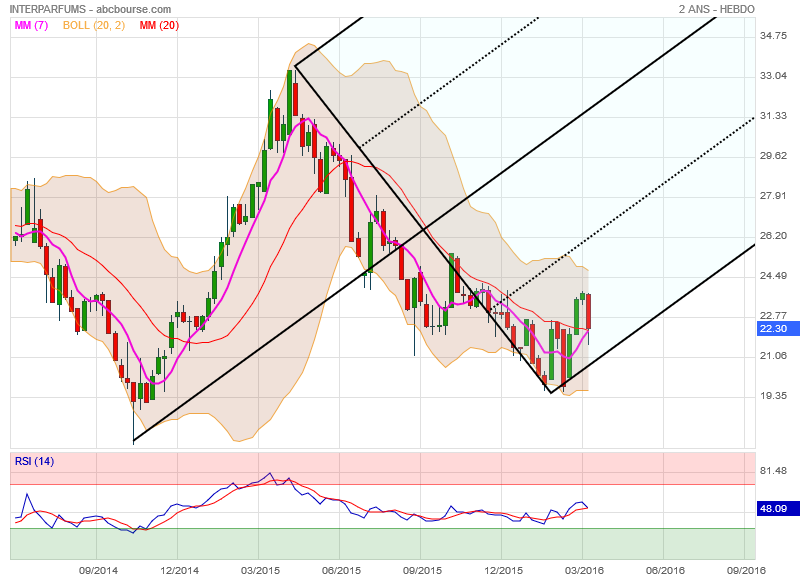Click the 12/2014 date label

tap(179, 570)
